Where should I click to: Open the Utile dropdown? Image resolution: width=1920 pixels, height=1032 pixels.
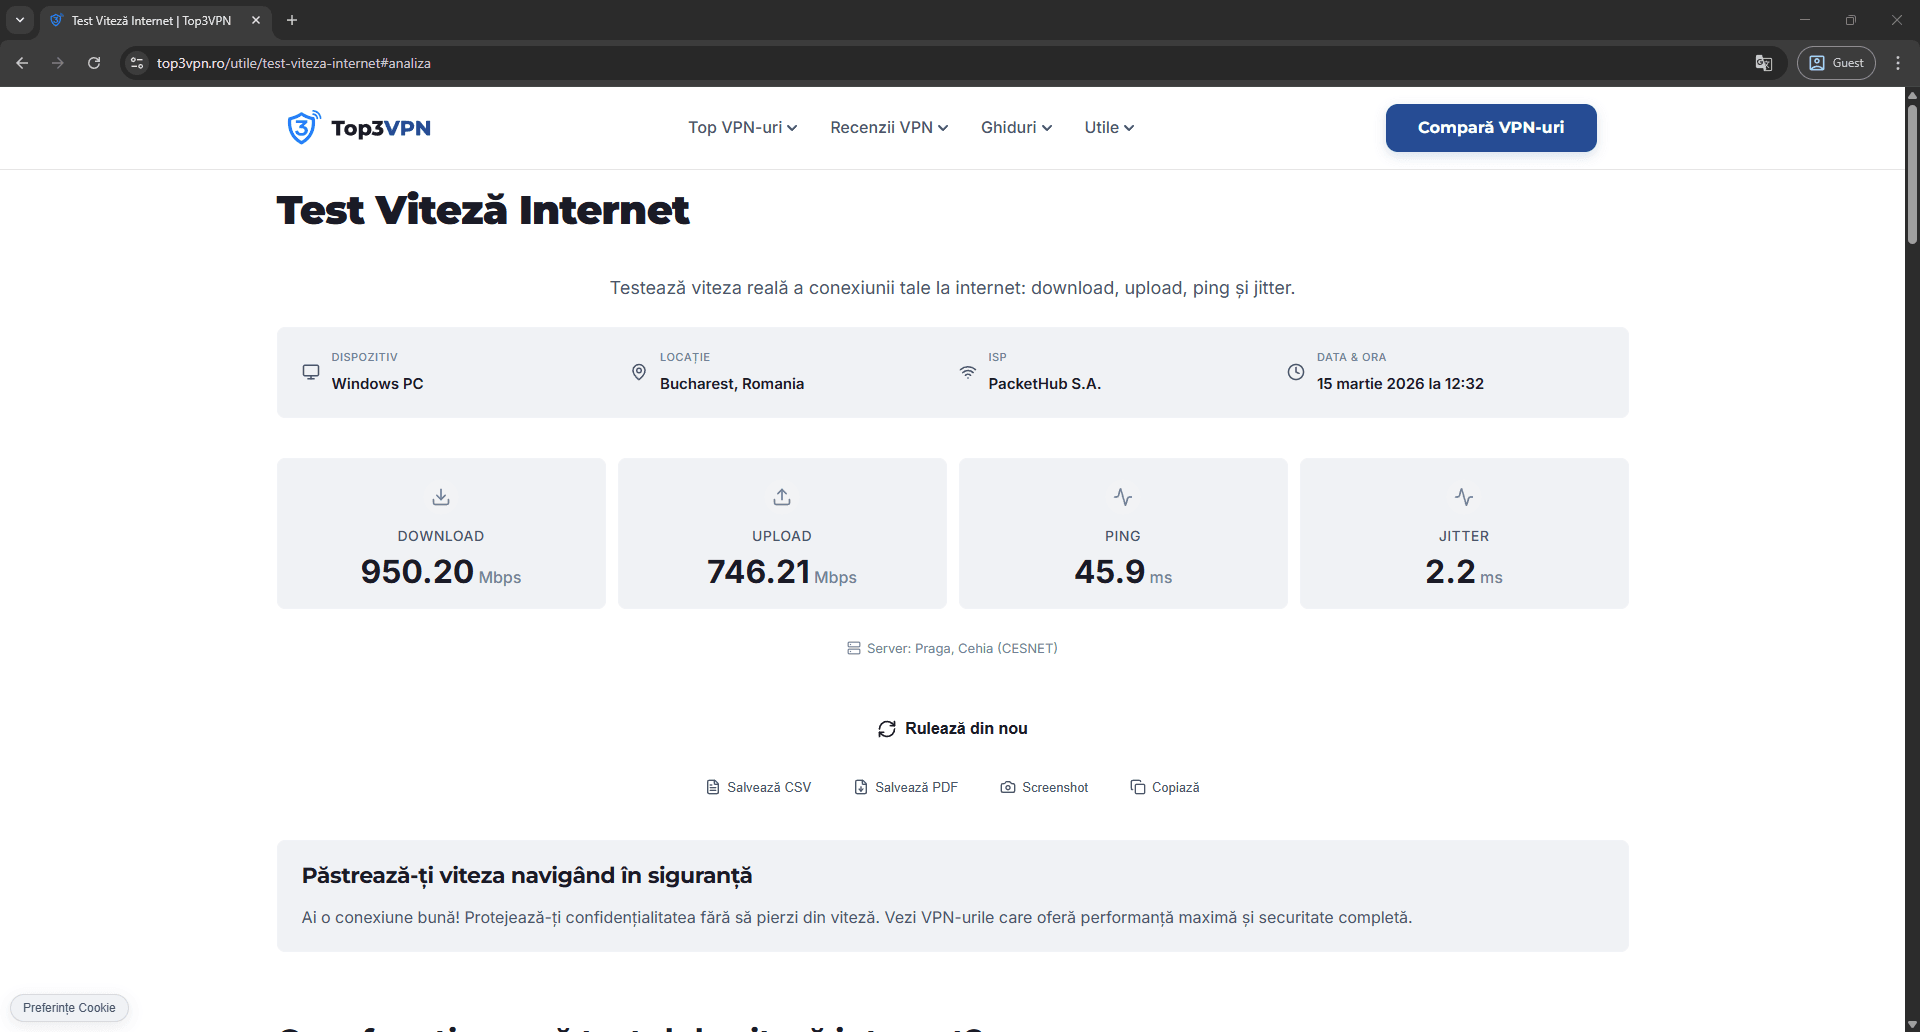pyautogui.click(x=1108, y=127)
